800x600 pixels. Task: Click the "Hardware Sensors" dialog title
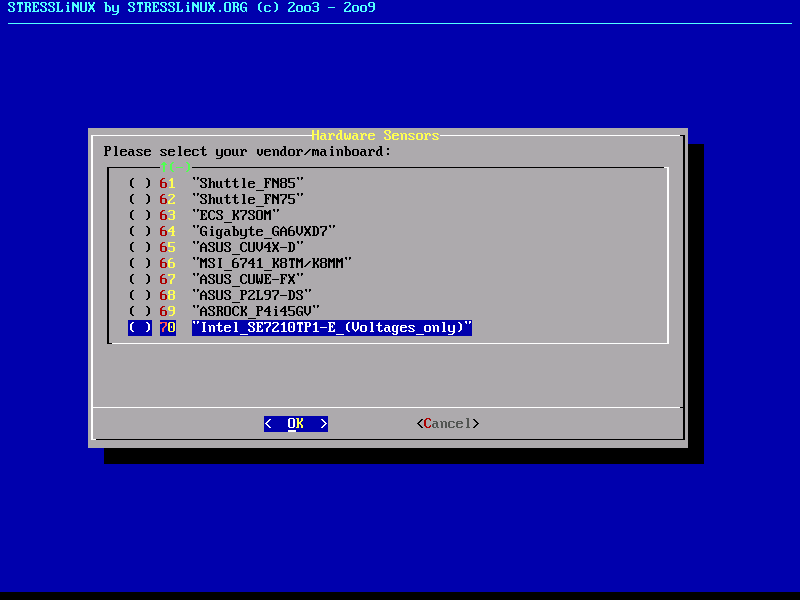click(x=376, y=135)
